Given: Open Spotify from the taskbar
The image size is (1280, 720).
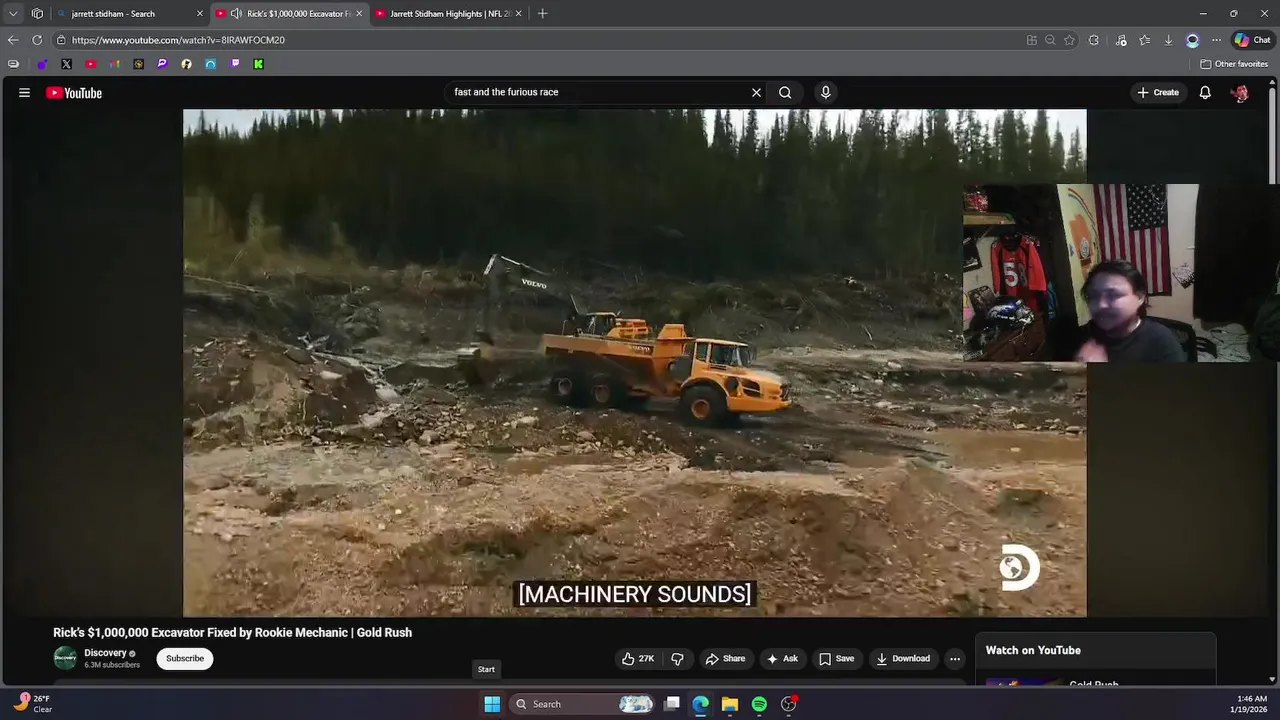Looking at the screenshot, I should 759,704.
